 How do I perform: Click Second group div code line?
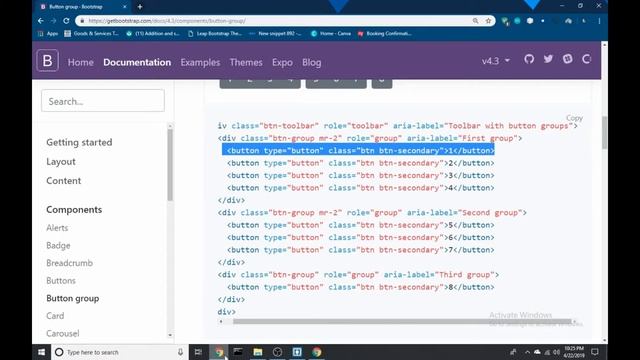(x=372, y=213)
